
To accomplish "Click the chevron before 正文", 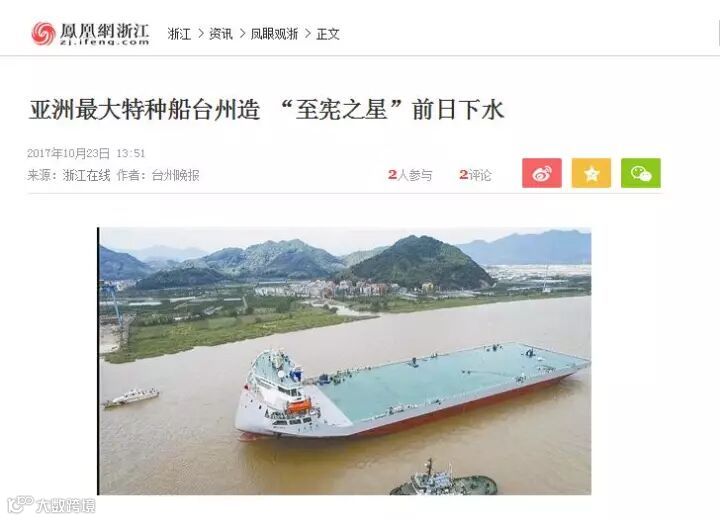I will 308,34.
